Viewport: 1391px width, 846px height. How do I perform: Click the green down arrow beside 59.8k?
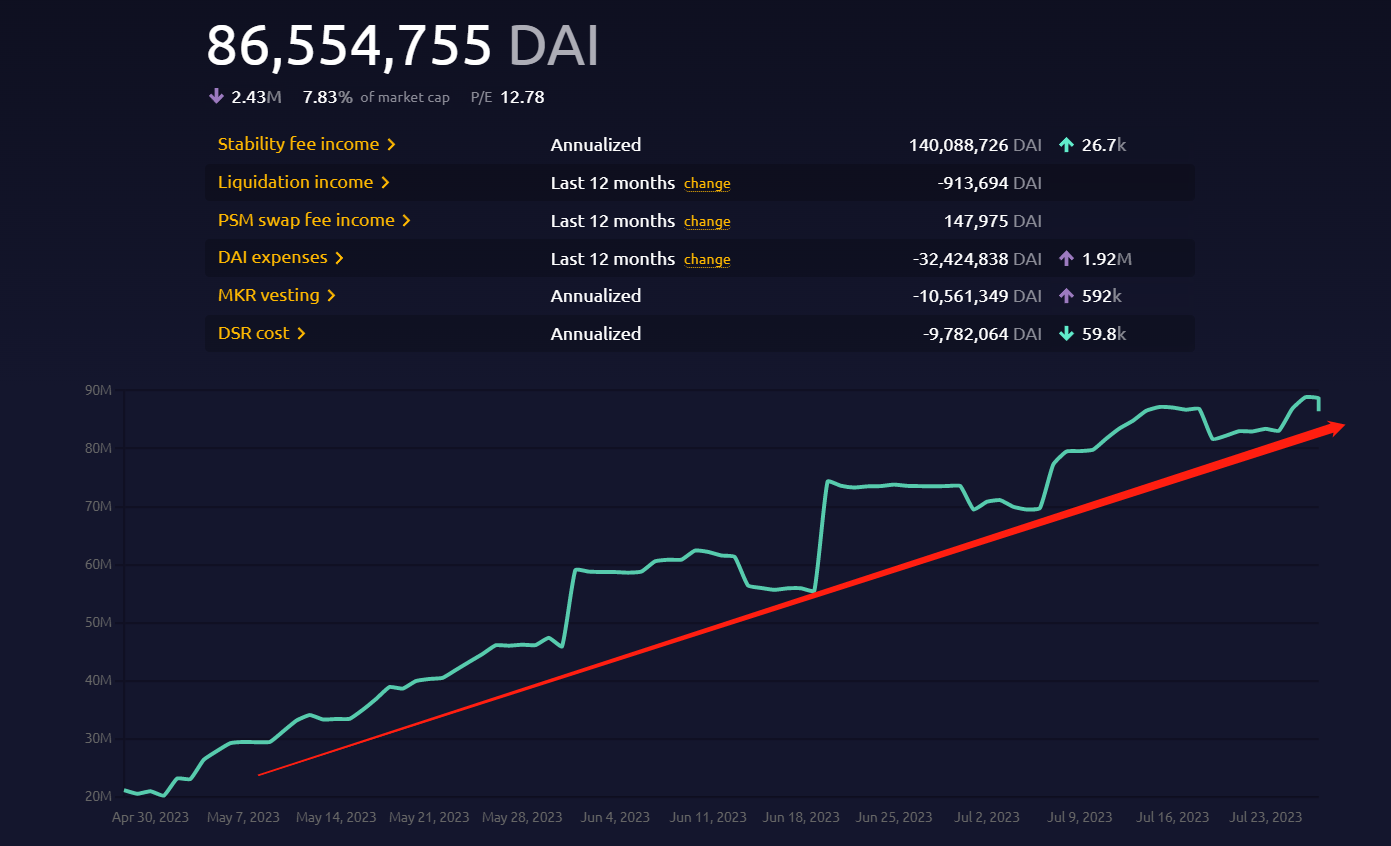coord(1066,335)
